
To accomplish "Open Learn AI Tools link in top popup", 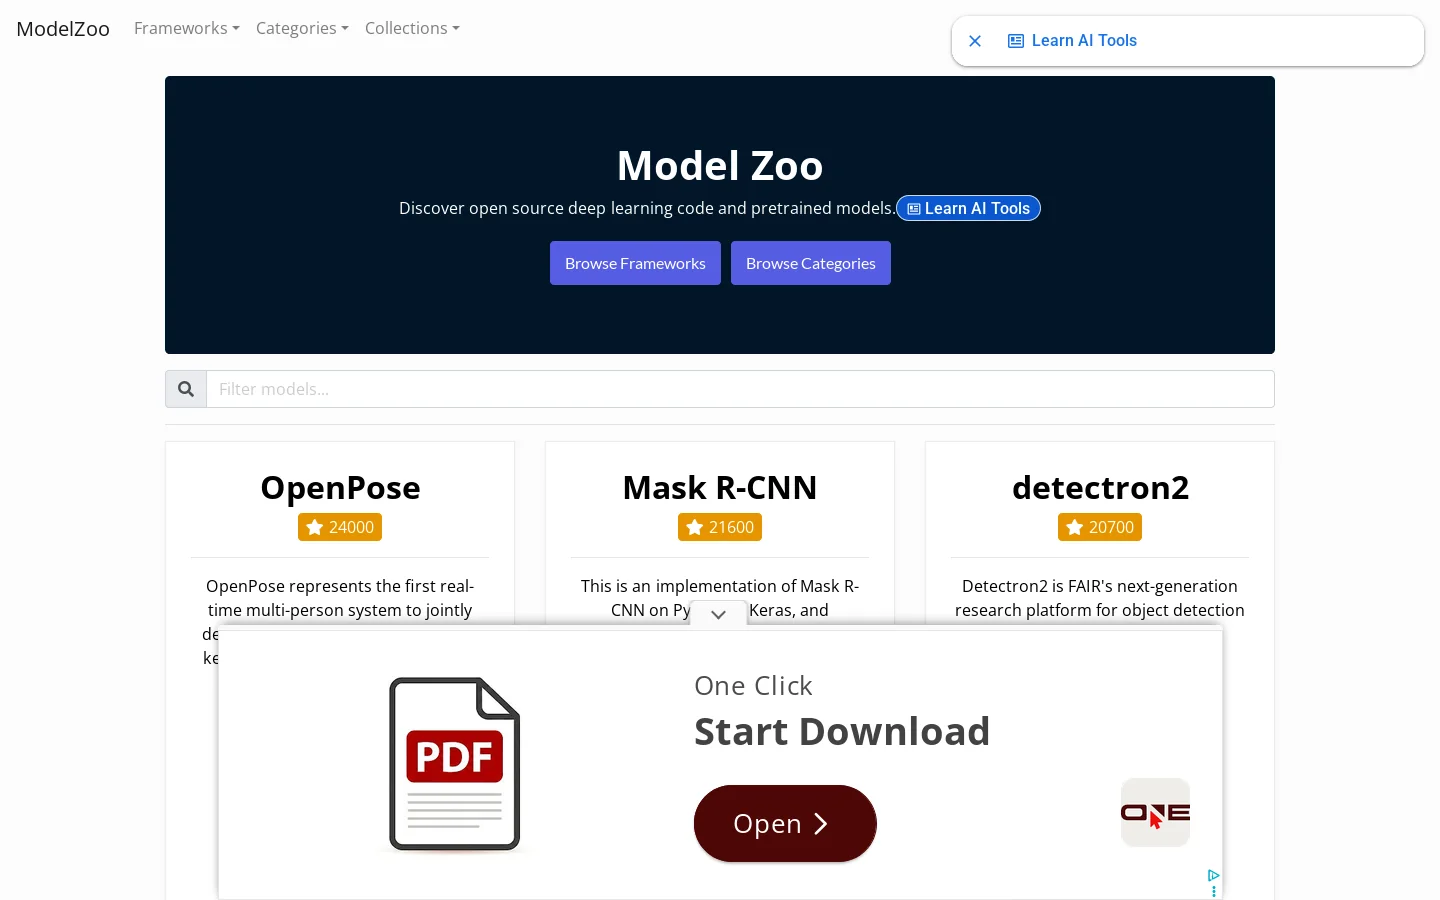I will point(1072,41).
